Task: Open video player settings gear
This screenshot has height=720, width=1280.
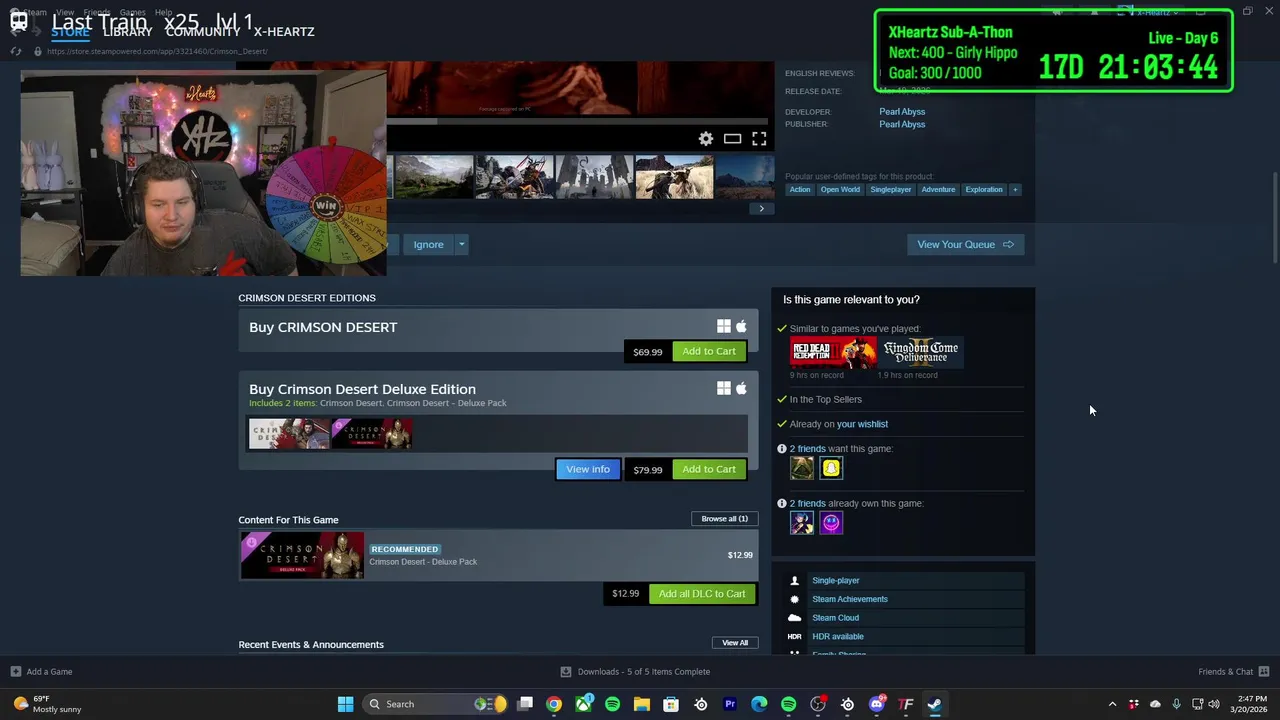Action: click(706, 139)
